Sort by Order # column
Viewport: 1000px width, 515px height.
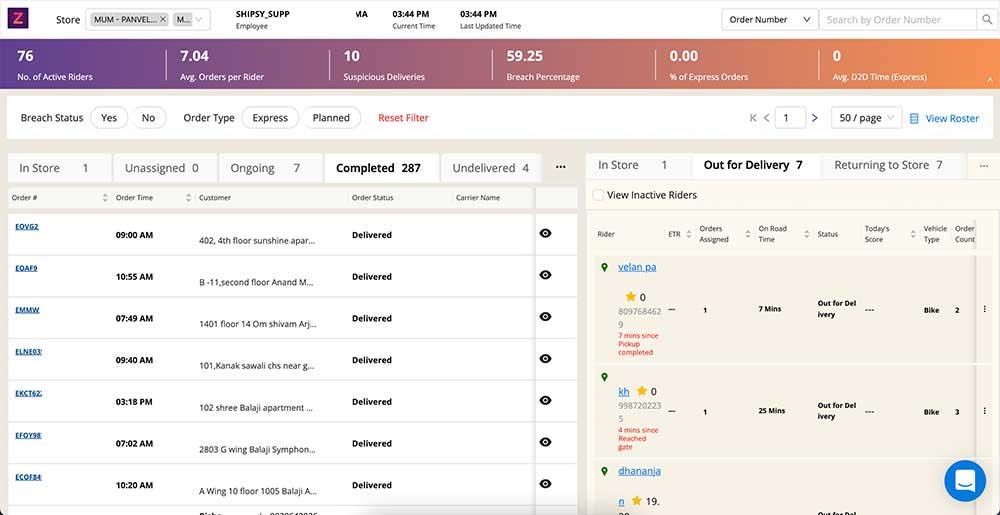pyautogui.click(x=105, y=198)
